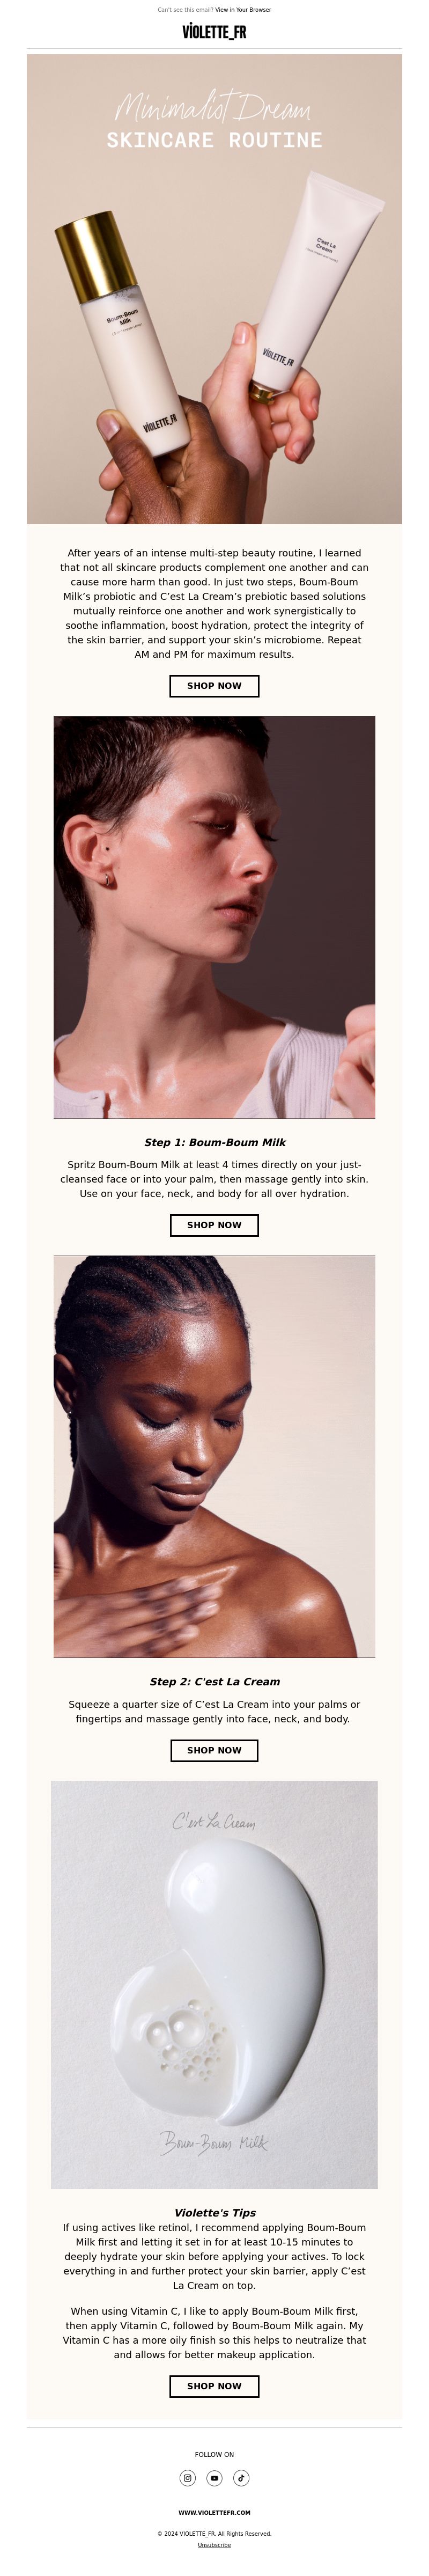Open the cream and milk texture swatch image

tap(214, 1985)
